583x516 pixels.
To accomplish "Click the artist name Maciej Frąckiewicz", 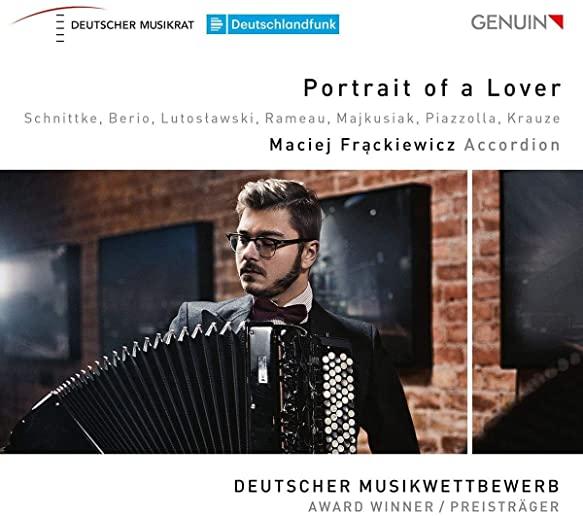I will 362,145.
